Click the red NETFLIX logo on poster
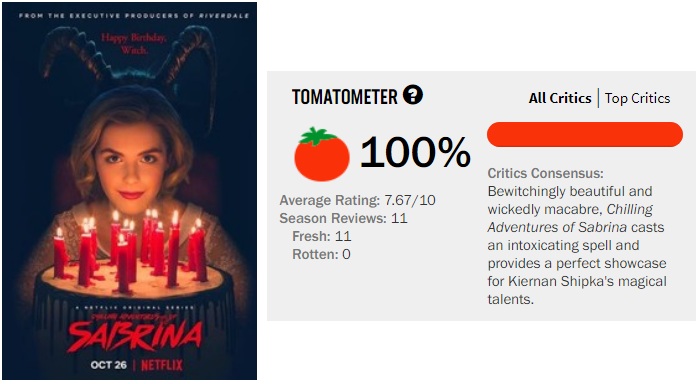700x384 pixels. [x=162, y=365]
